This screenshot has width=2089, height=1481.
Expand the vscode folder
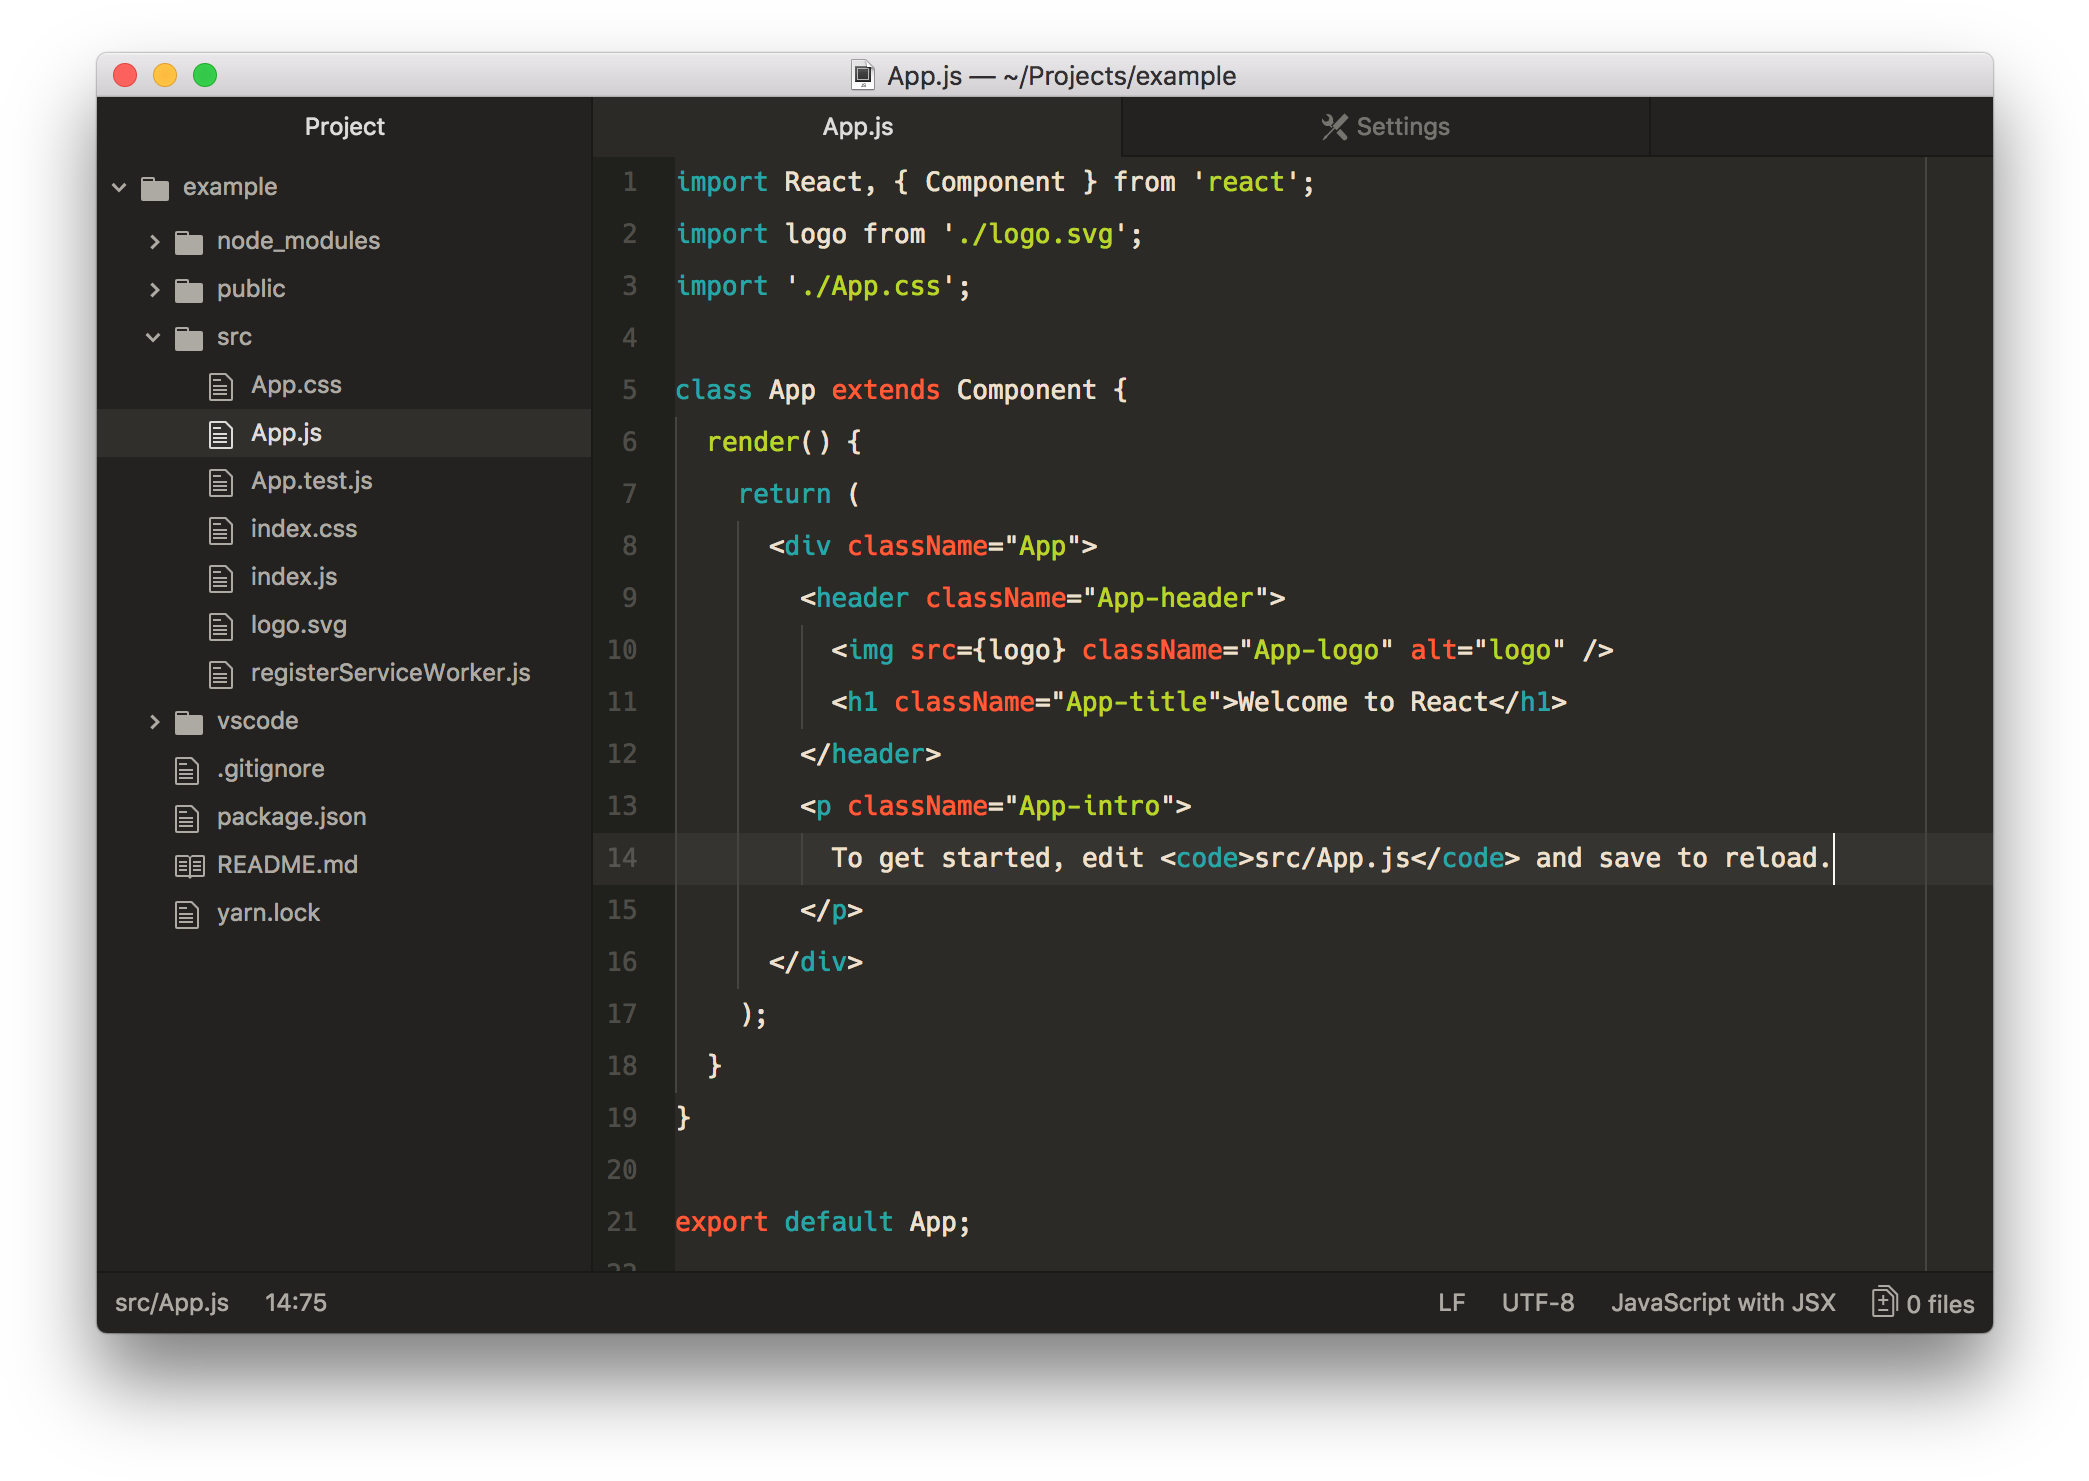(155, 721)
